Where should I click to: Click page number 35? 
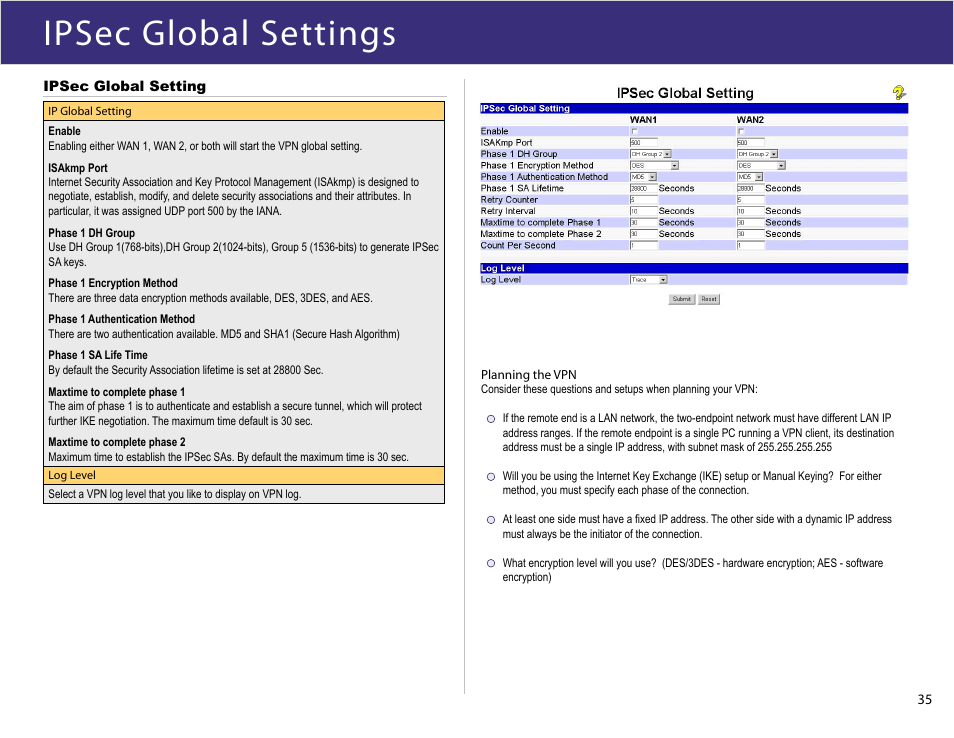tap(924, 700)
